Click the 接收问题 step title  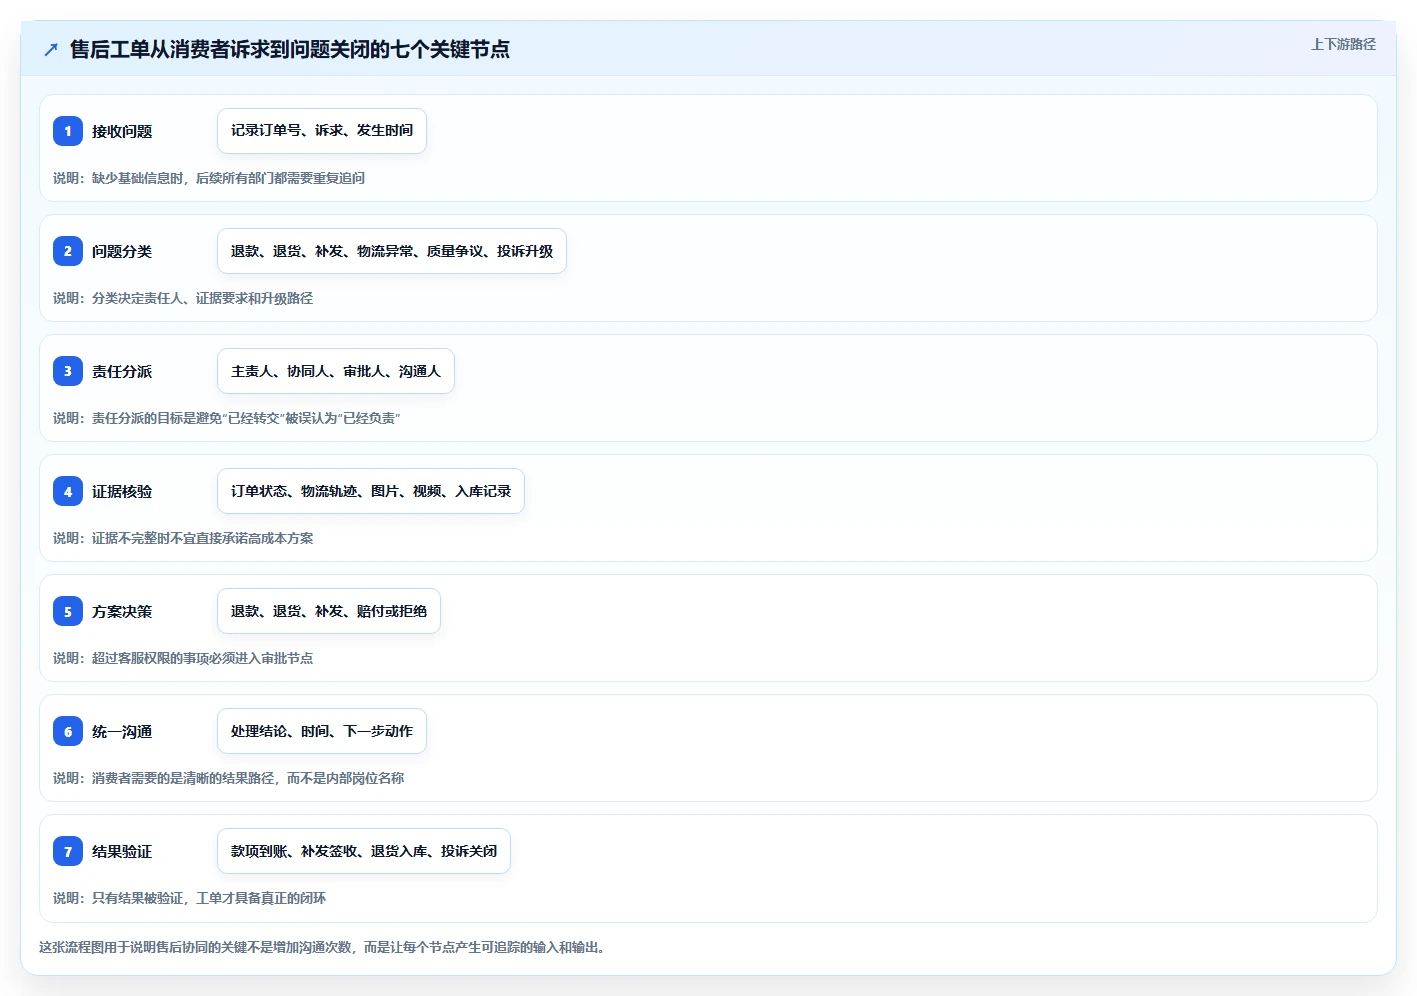(x=122, y=131)
